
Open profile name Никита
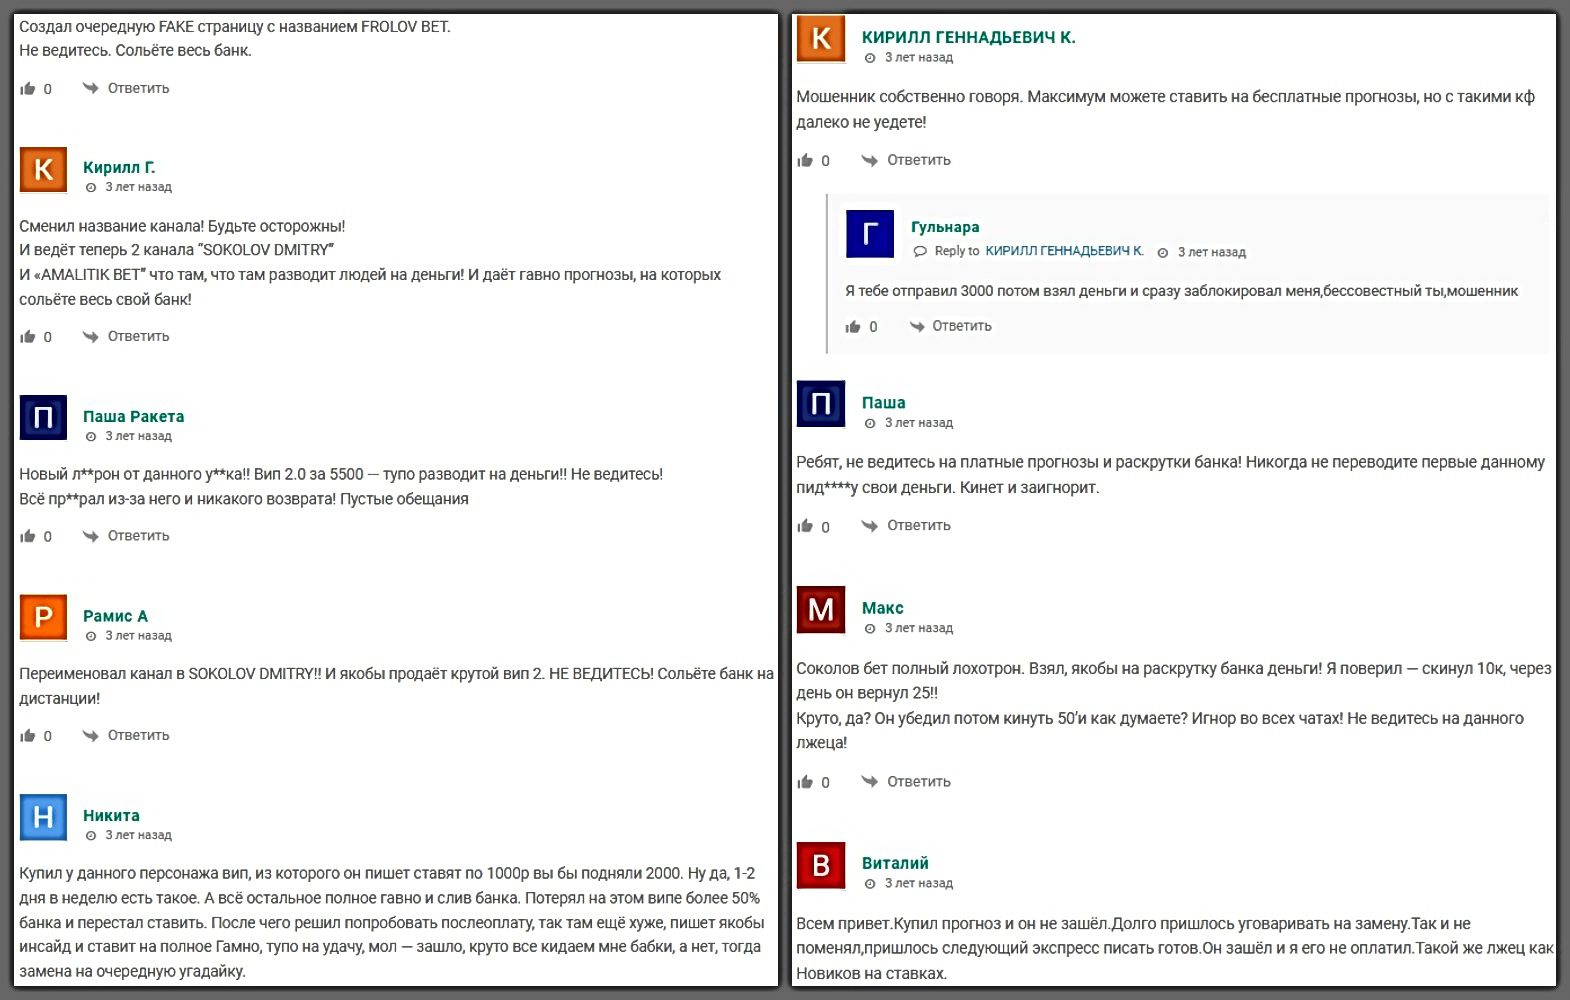coord(111,815)
